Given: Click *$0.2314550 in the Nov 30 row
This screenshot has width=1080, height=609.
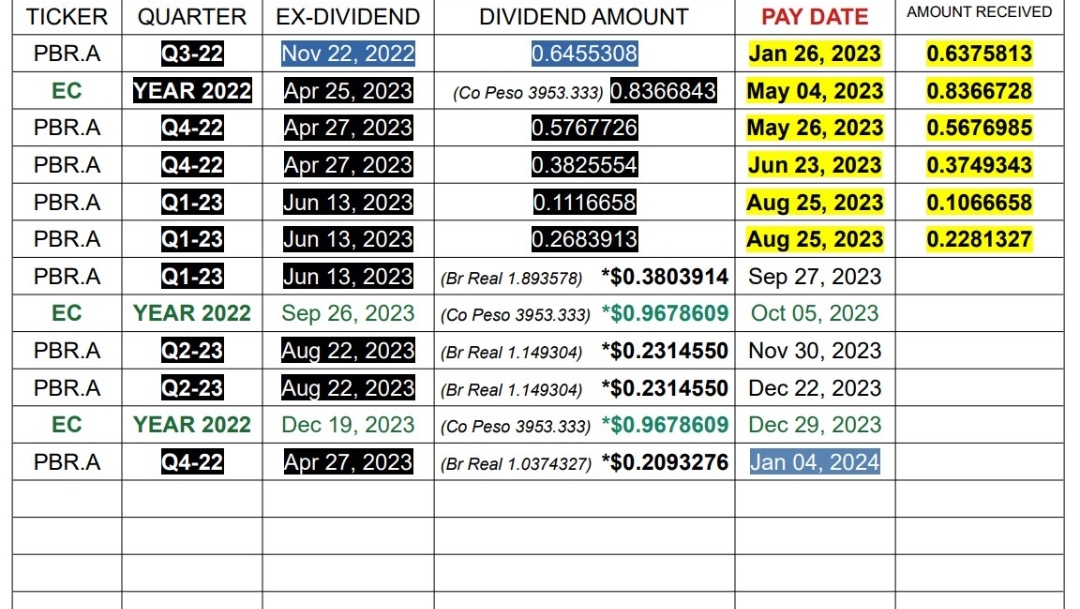Looking at the screenshot, I should [x=665, y=351].
